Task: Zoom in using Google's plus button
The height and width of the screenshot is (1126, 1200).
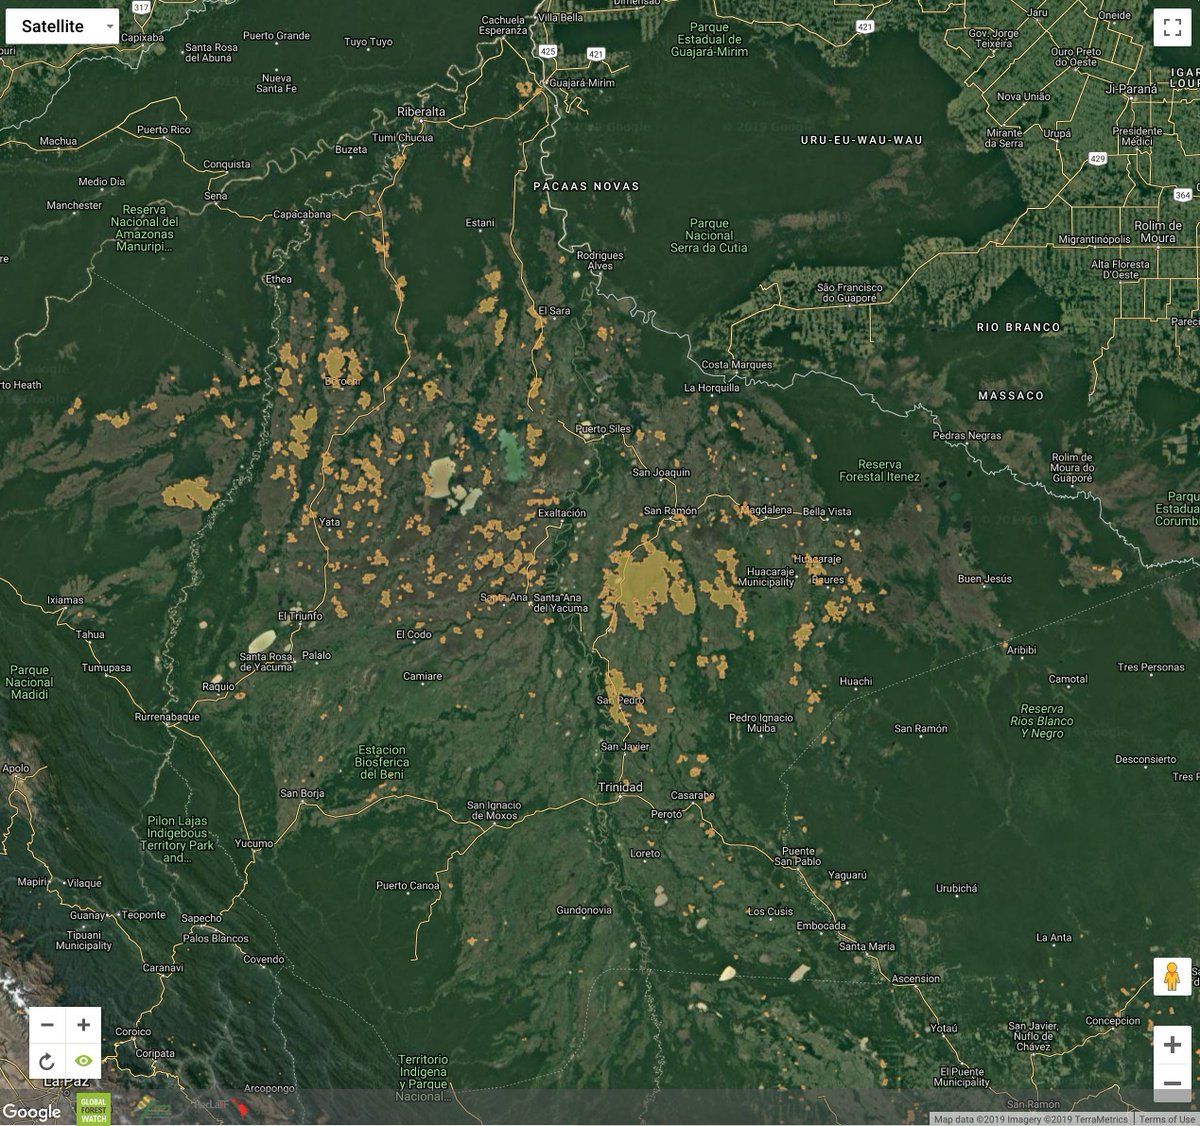Action: click(1171, 1045)
